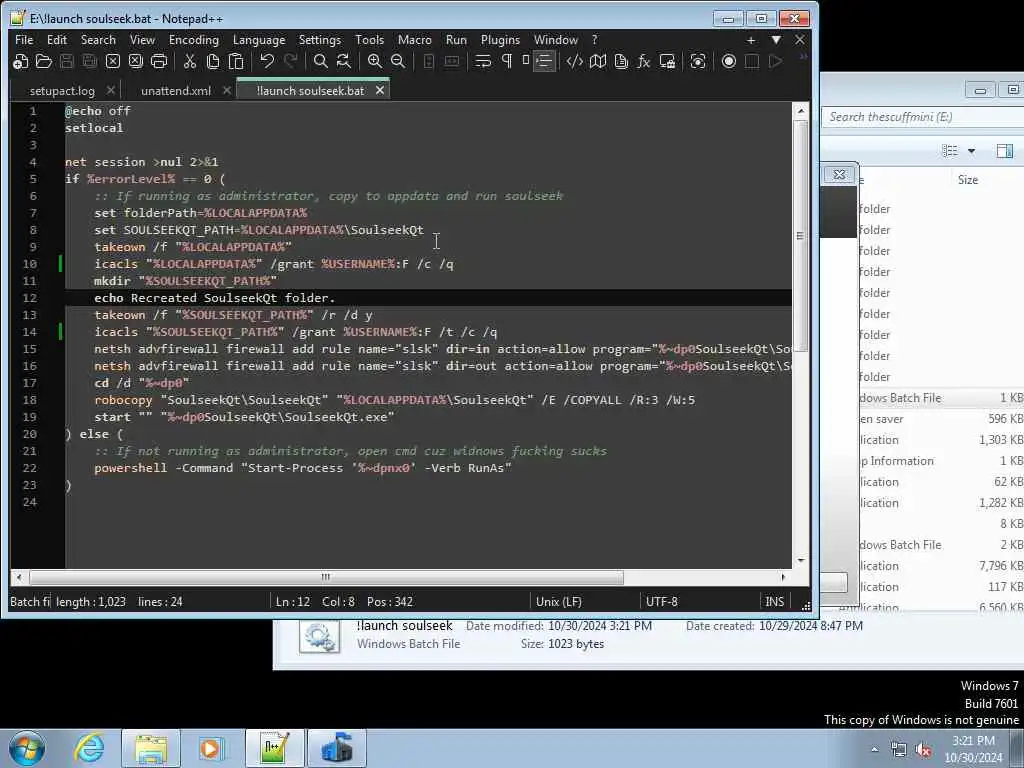Click the Undo arrow icon

(x=266, y=61)
